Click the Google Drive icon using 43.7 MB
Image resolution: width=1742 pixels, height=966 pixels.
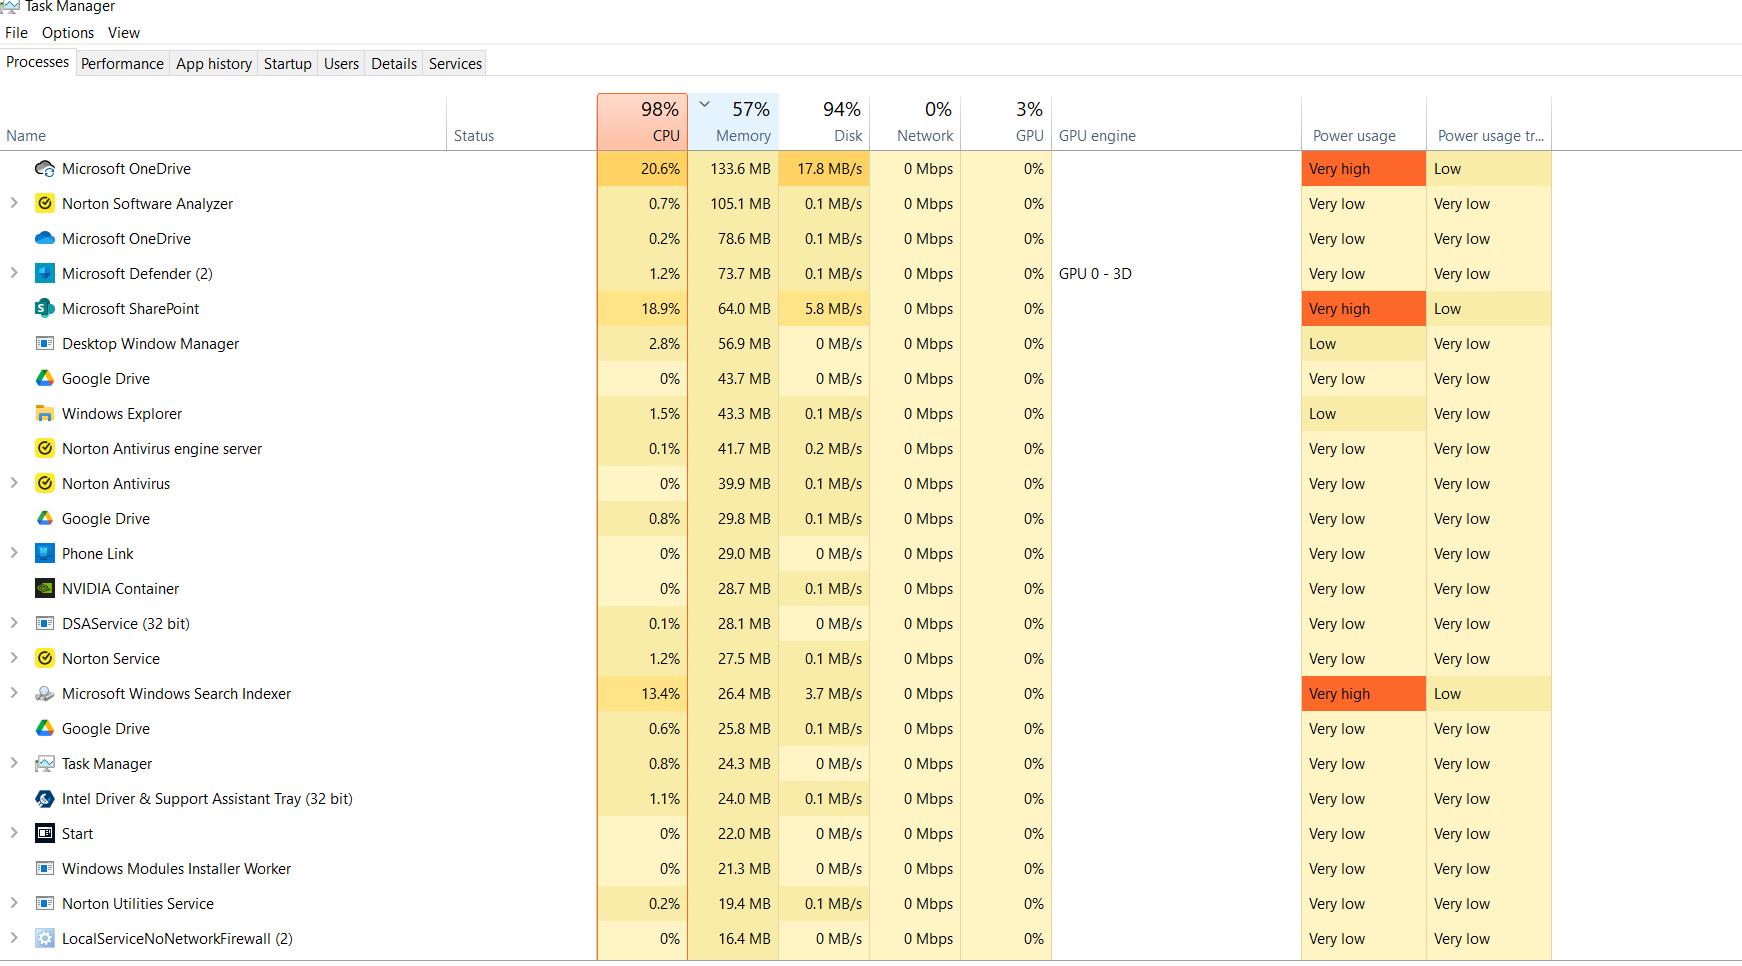45,378
